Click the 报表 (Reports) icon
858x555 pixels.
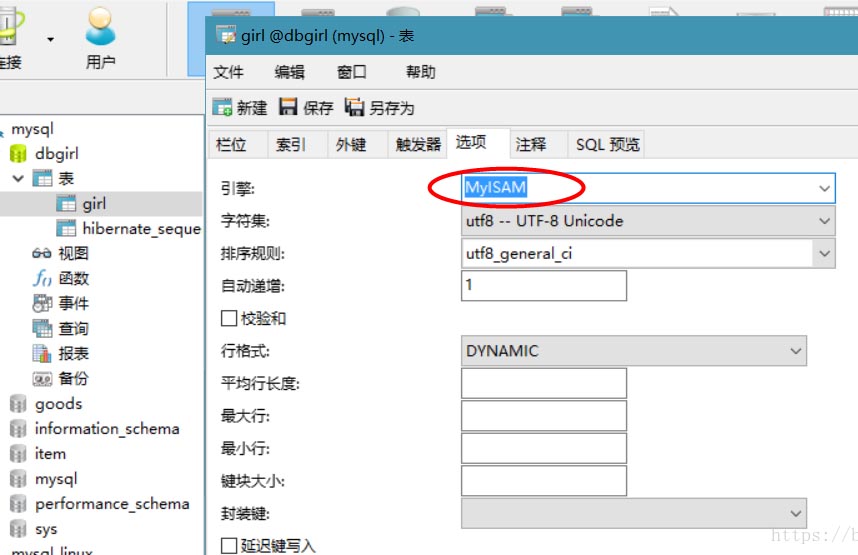coord(42,354)
